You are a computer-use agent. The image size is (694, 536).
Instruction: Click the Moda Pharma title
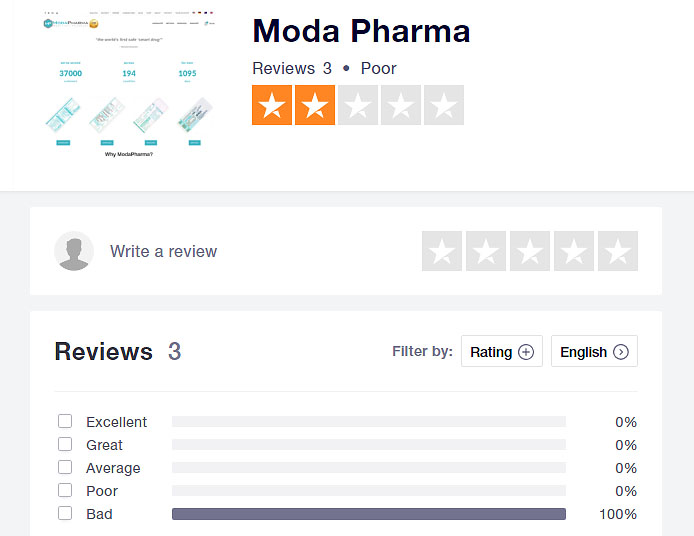point(361,31)
